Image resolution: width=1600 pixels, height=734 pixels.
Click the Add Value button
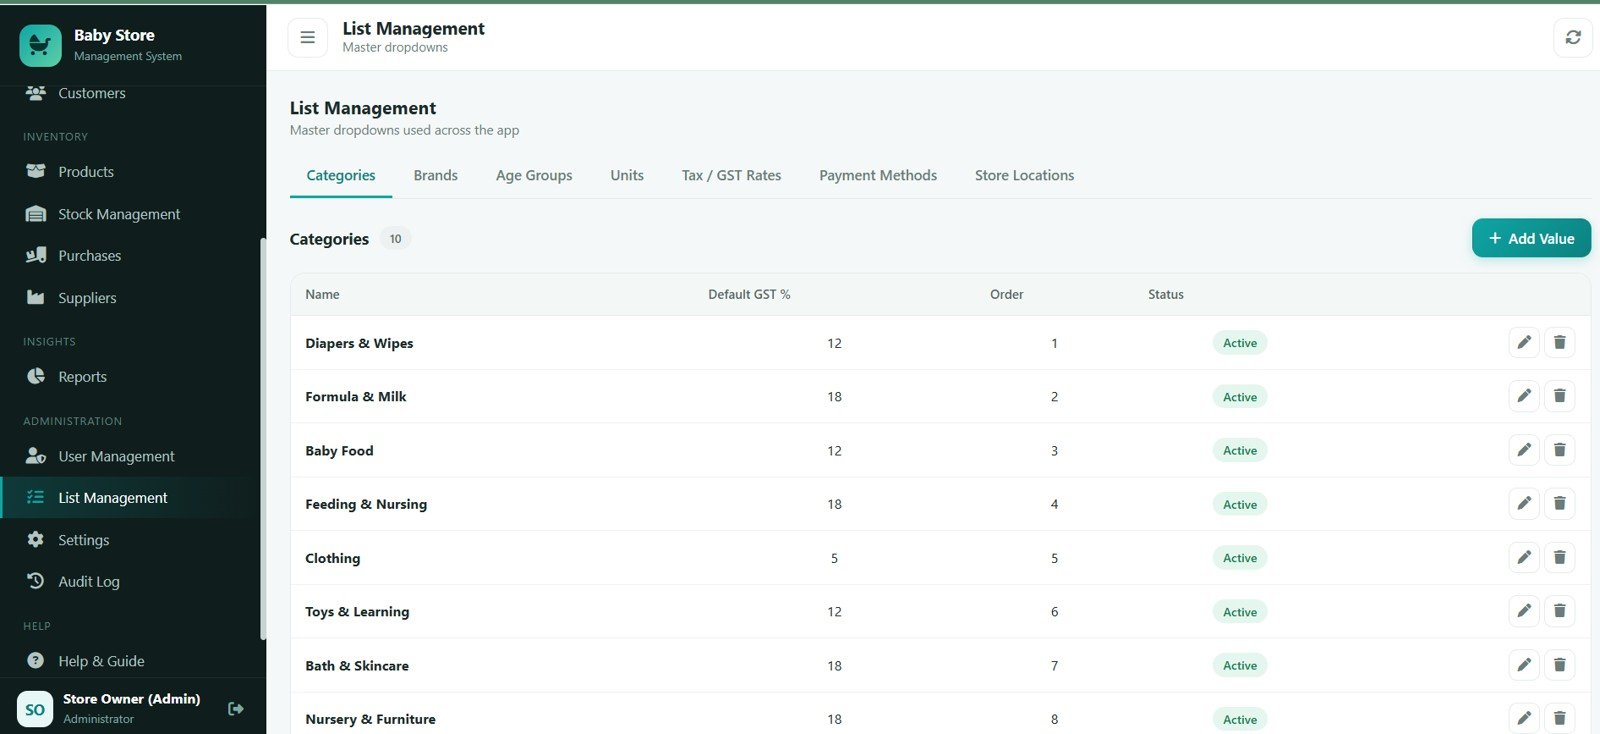(1531, 238)
